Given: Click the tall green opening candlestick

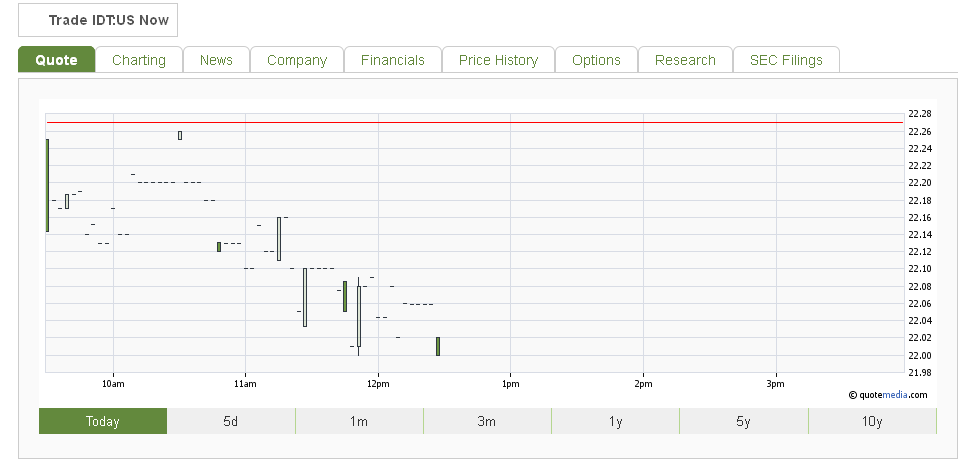Looking at the screenshot, I should pos(47,186).
